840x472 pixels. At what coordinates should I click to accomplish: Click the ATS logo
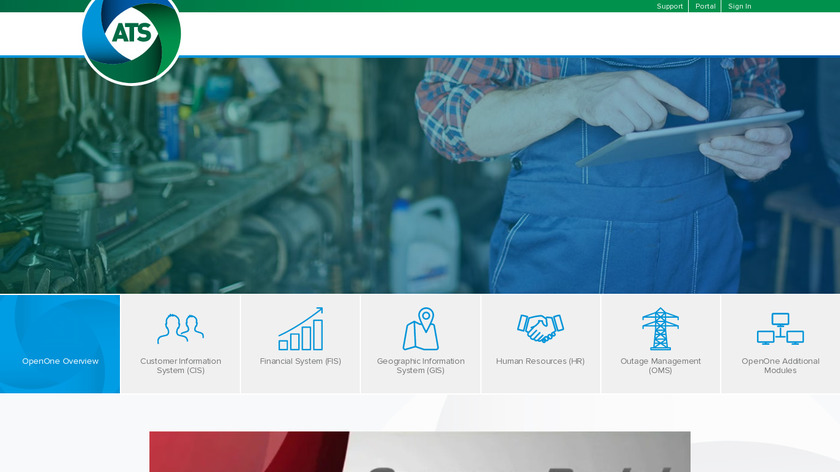tap(131, 35)
